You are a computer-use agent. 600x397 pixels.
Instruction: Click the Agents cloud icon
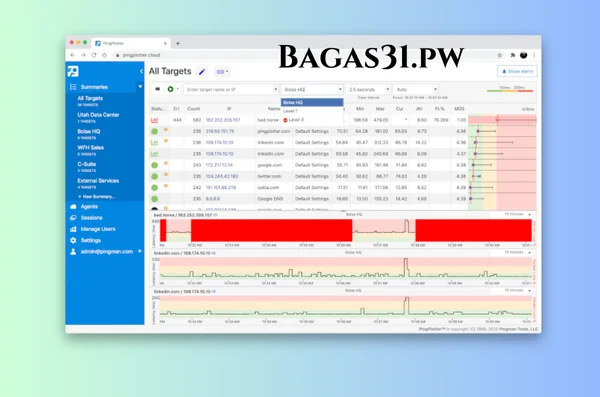point(73,206)
